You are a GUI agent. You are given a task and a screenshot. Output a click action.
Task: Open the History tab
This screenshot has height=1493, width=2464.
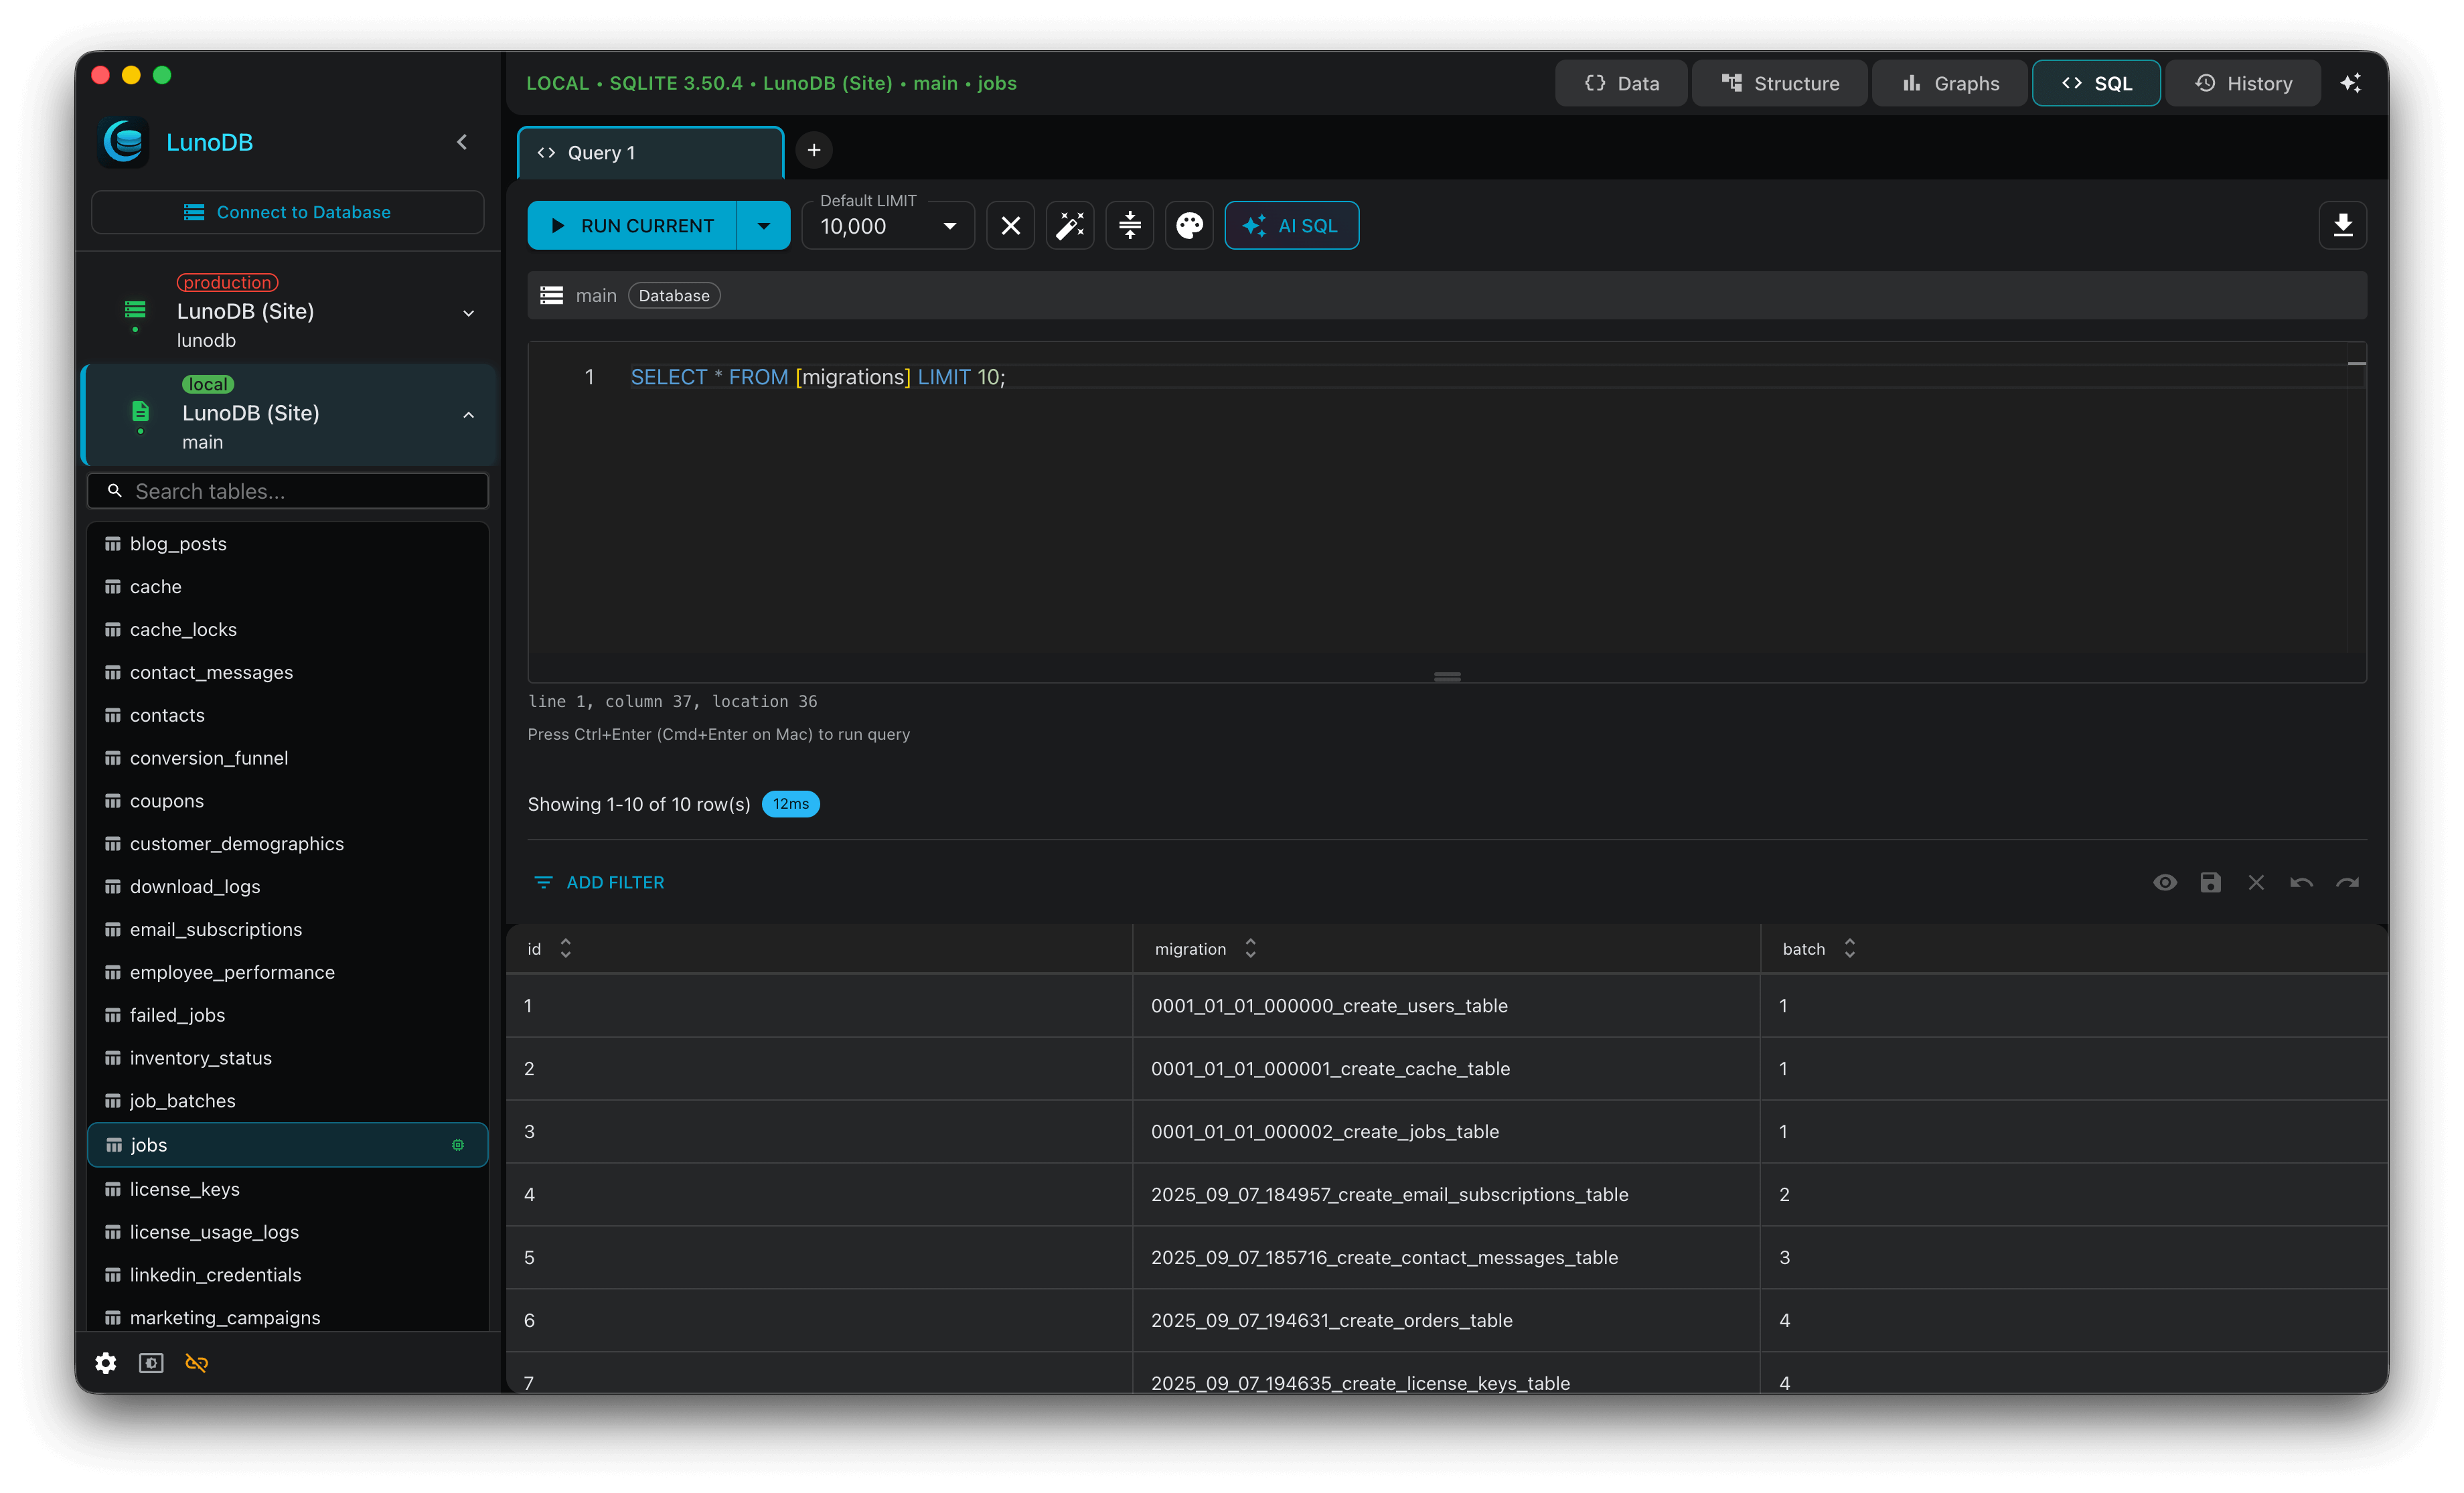click(2243, 83)
